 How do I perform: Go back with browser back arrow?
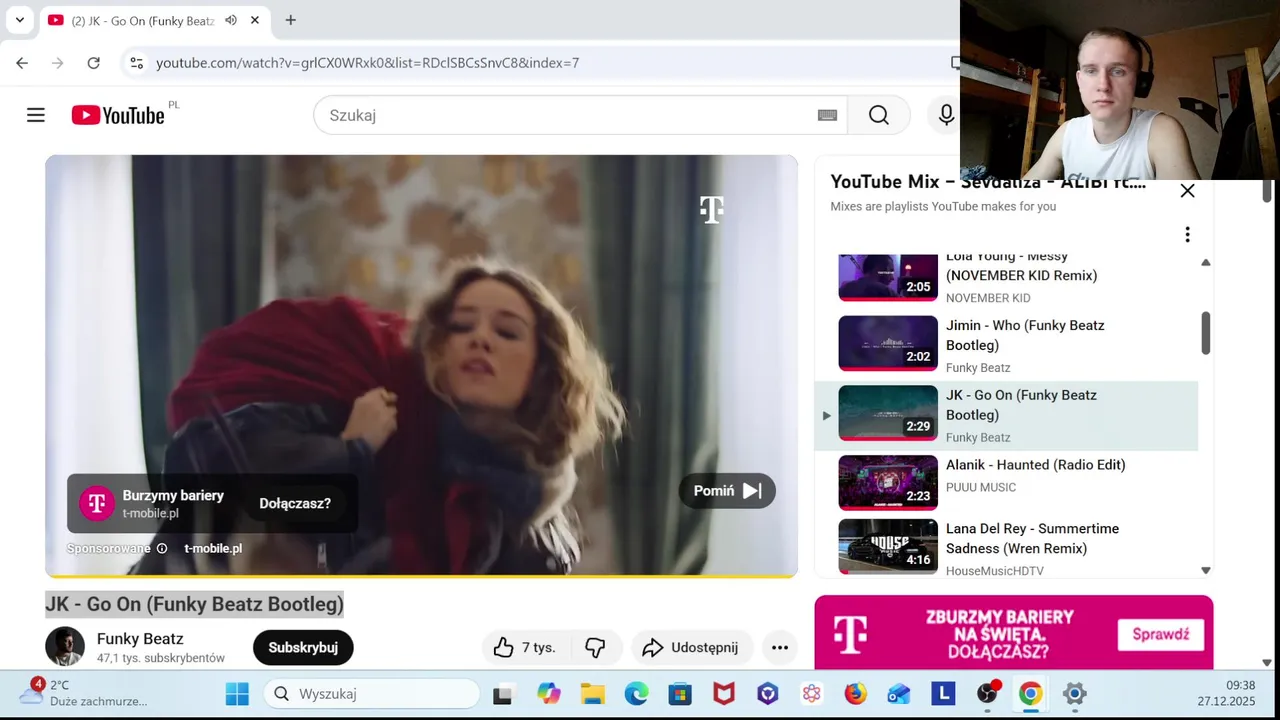(x=22, y=62)
